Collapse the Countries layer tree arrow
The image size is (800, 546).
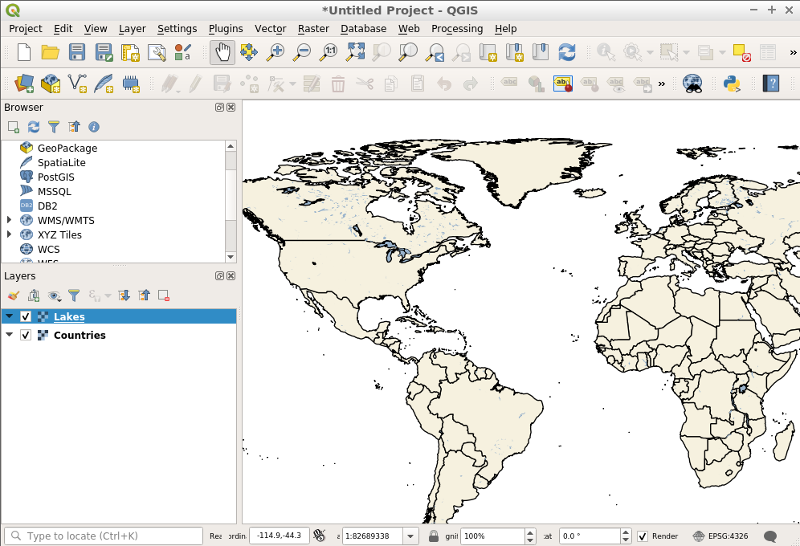(9, 335)
